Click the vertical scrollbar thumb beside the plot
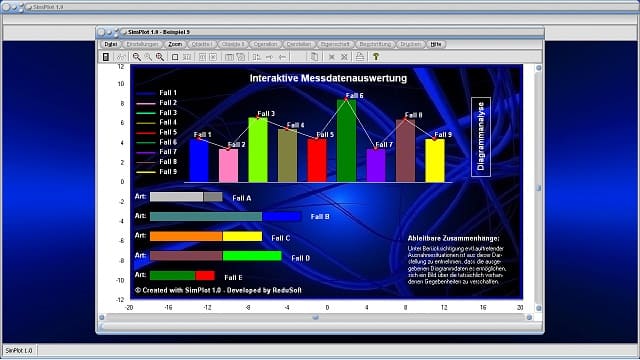Viewport: 640px width, 360px height. coord(539,188)
